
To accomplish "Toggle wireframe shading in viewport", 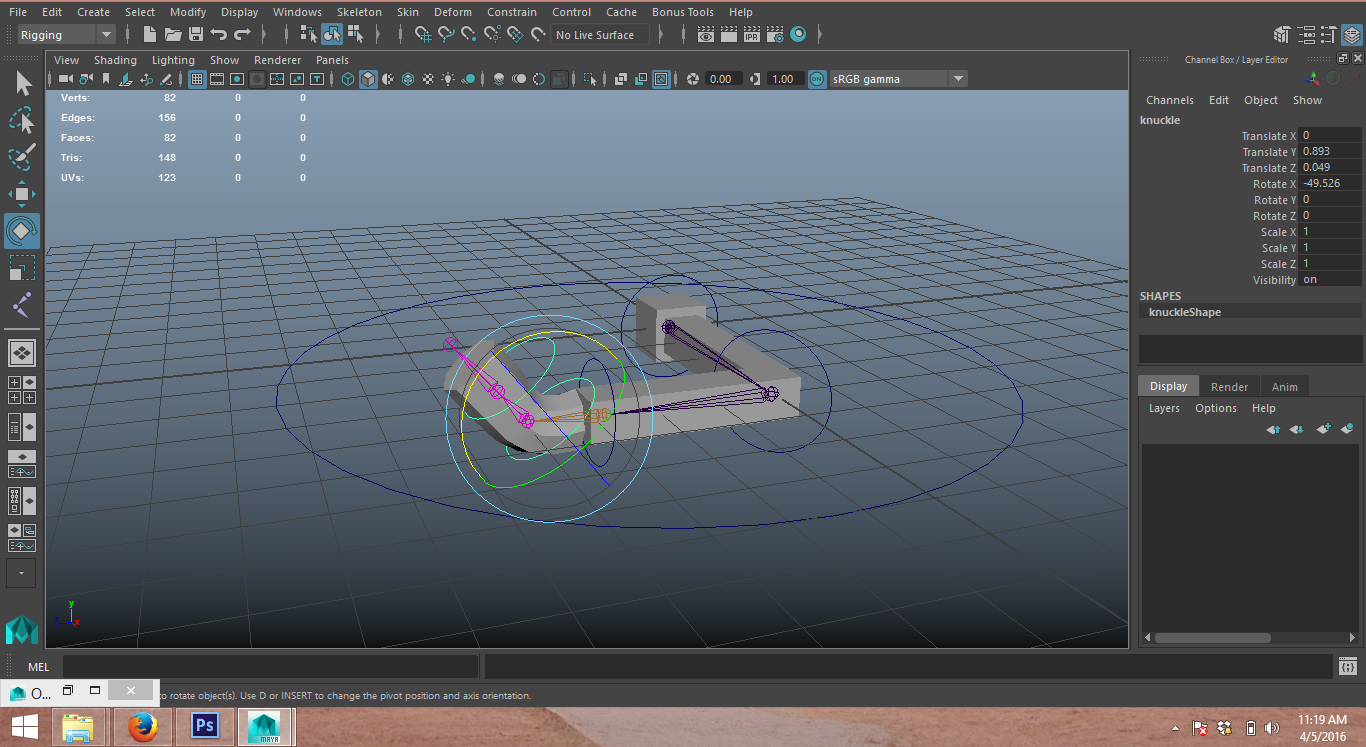I will (x=348, y=79).
